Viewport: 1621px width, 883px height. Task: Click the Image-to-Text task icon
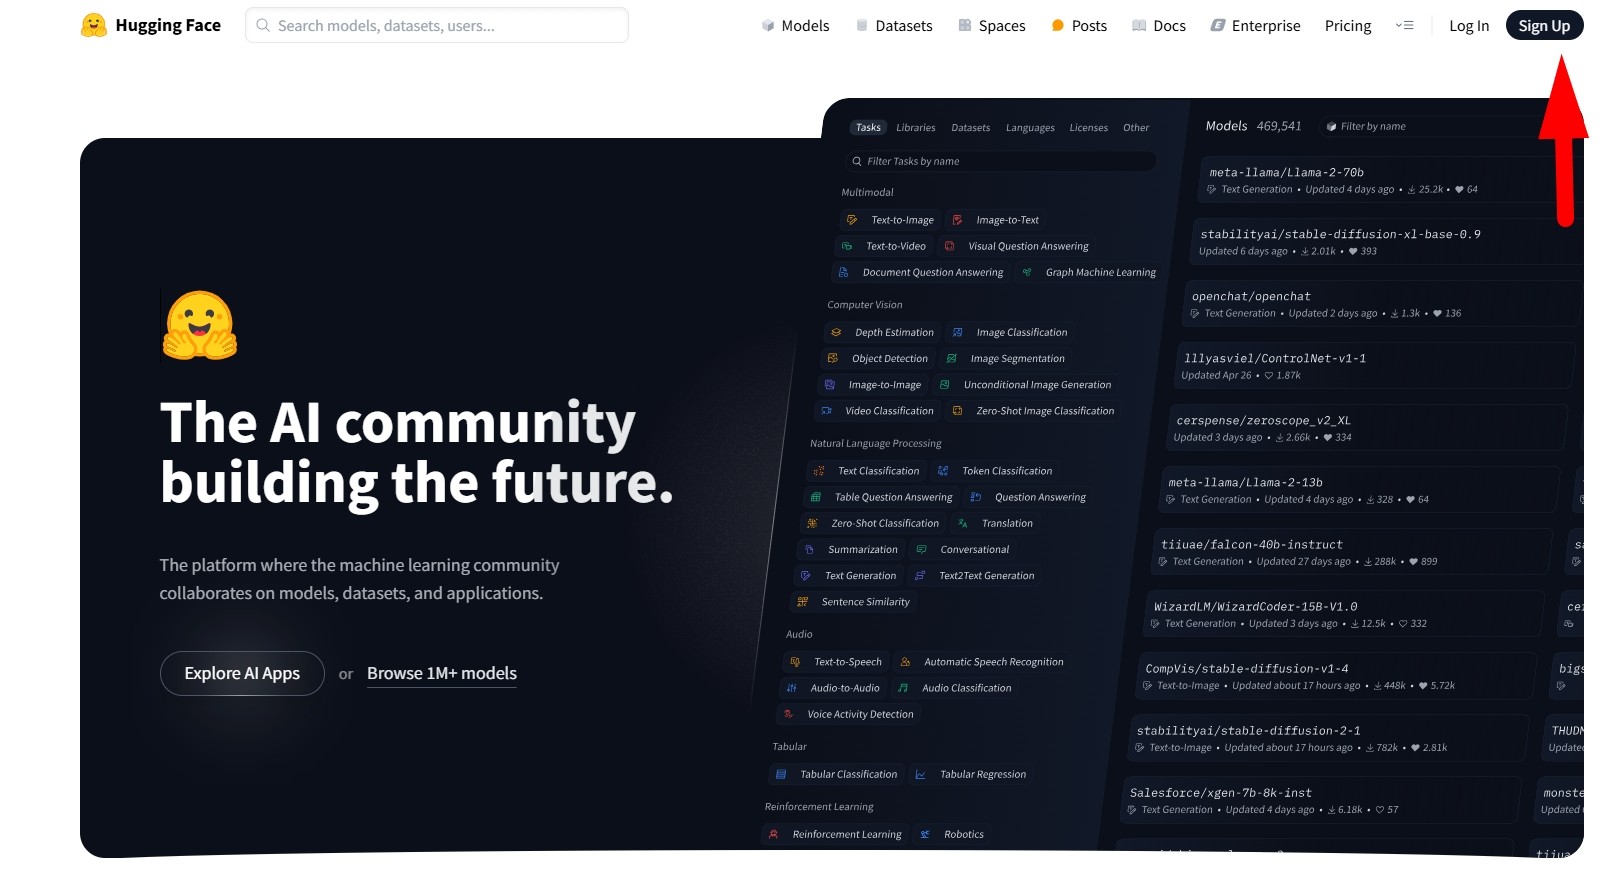957,220
